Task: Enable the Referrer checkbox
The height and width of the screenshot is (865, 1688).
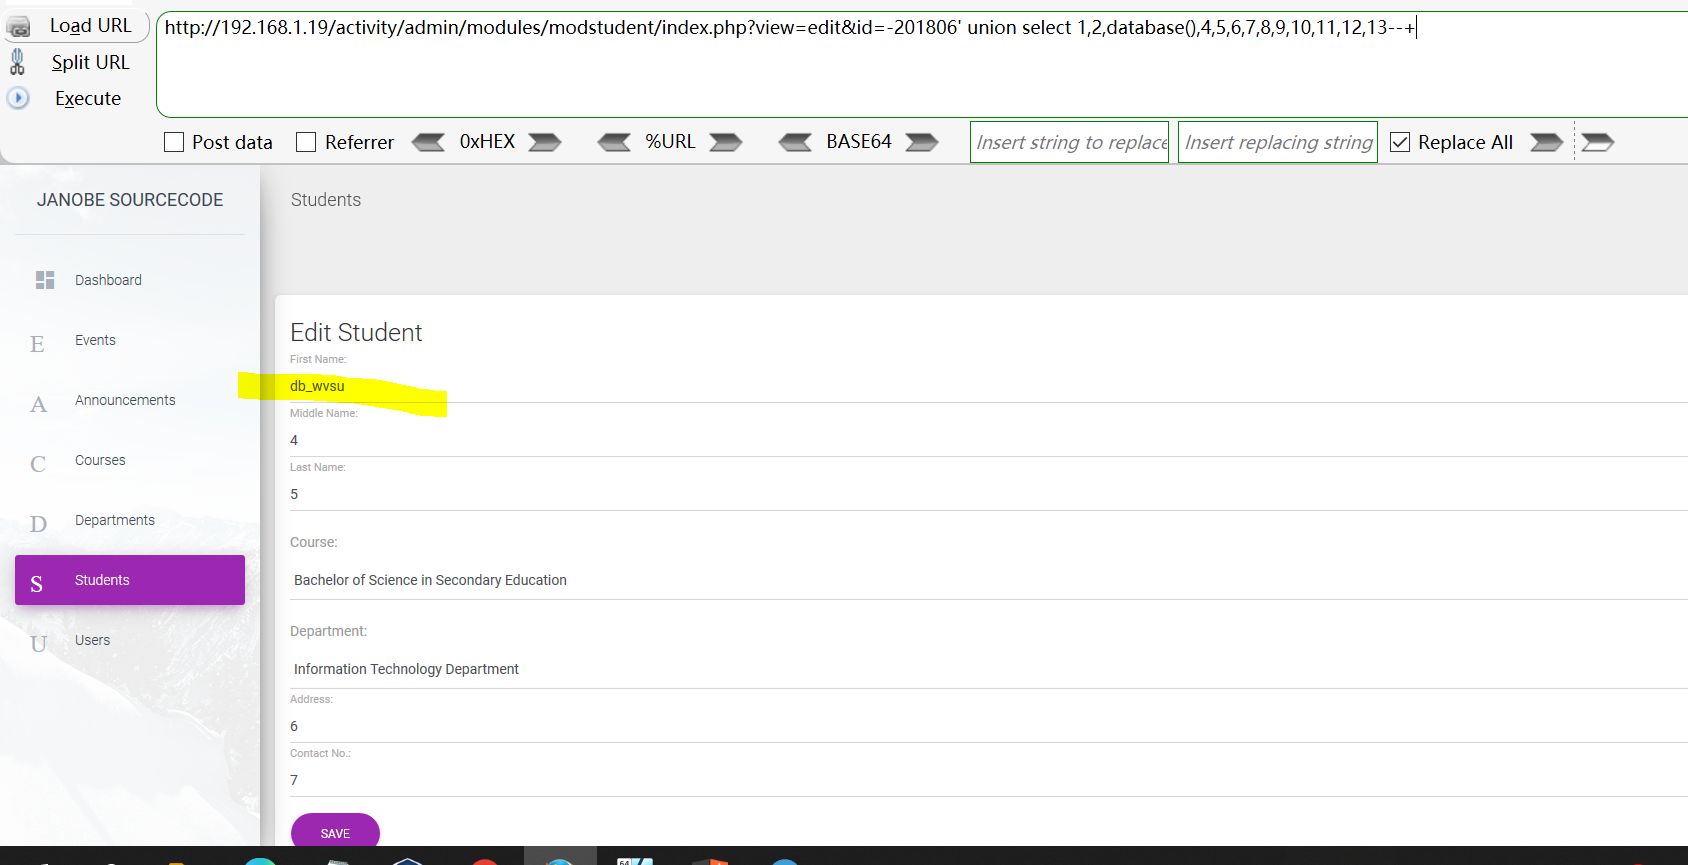Action: [x=306, y=142]
